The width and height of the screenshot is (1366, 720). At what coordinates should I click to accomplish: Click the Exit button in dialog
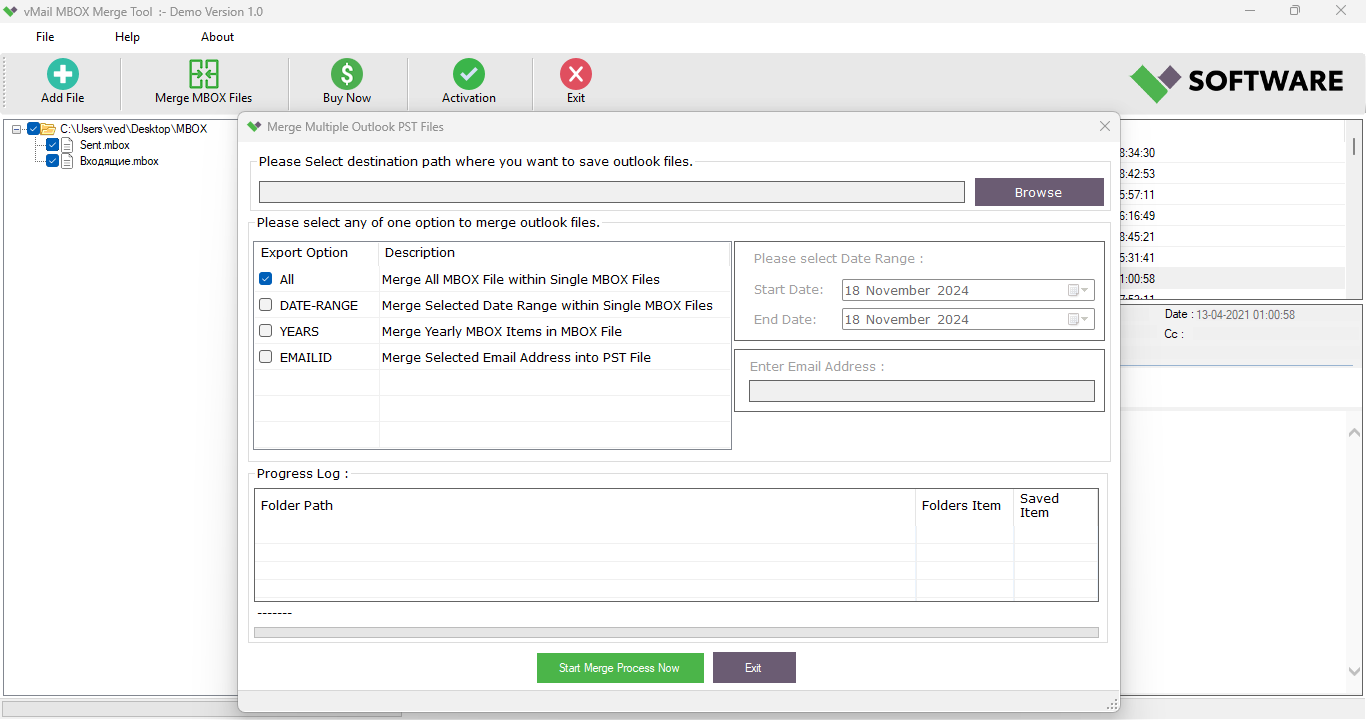[754, 668]
